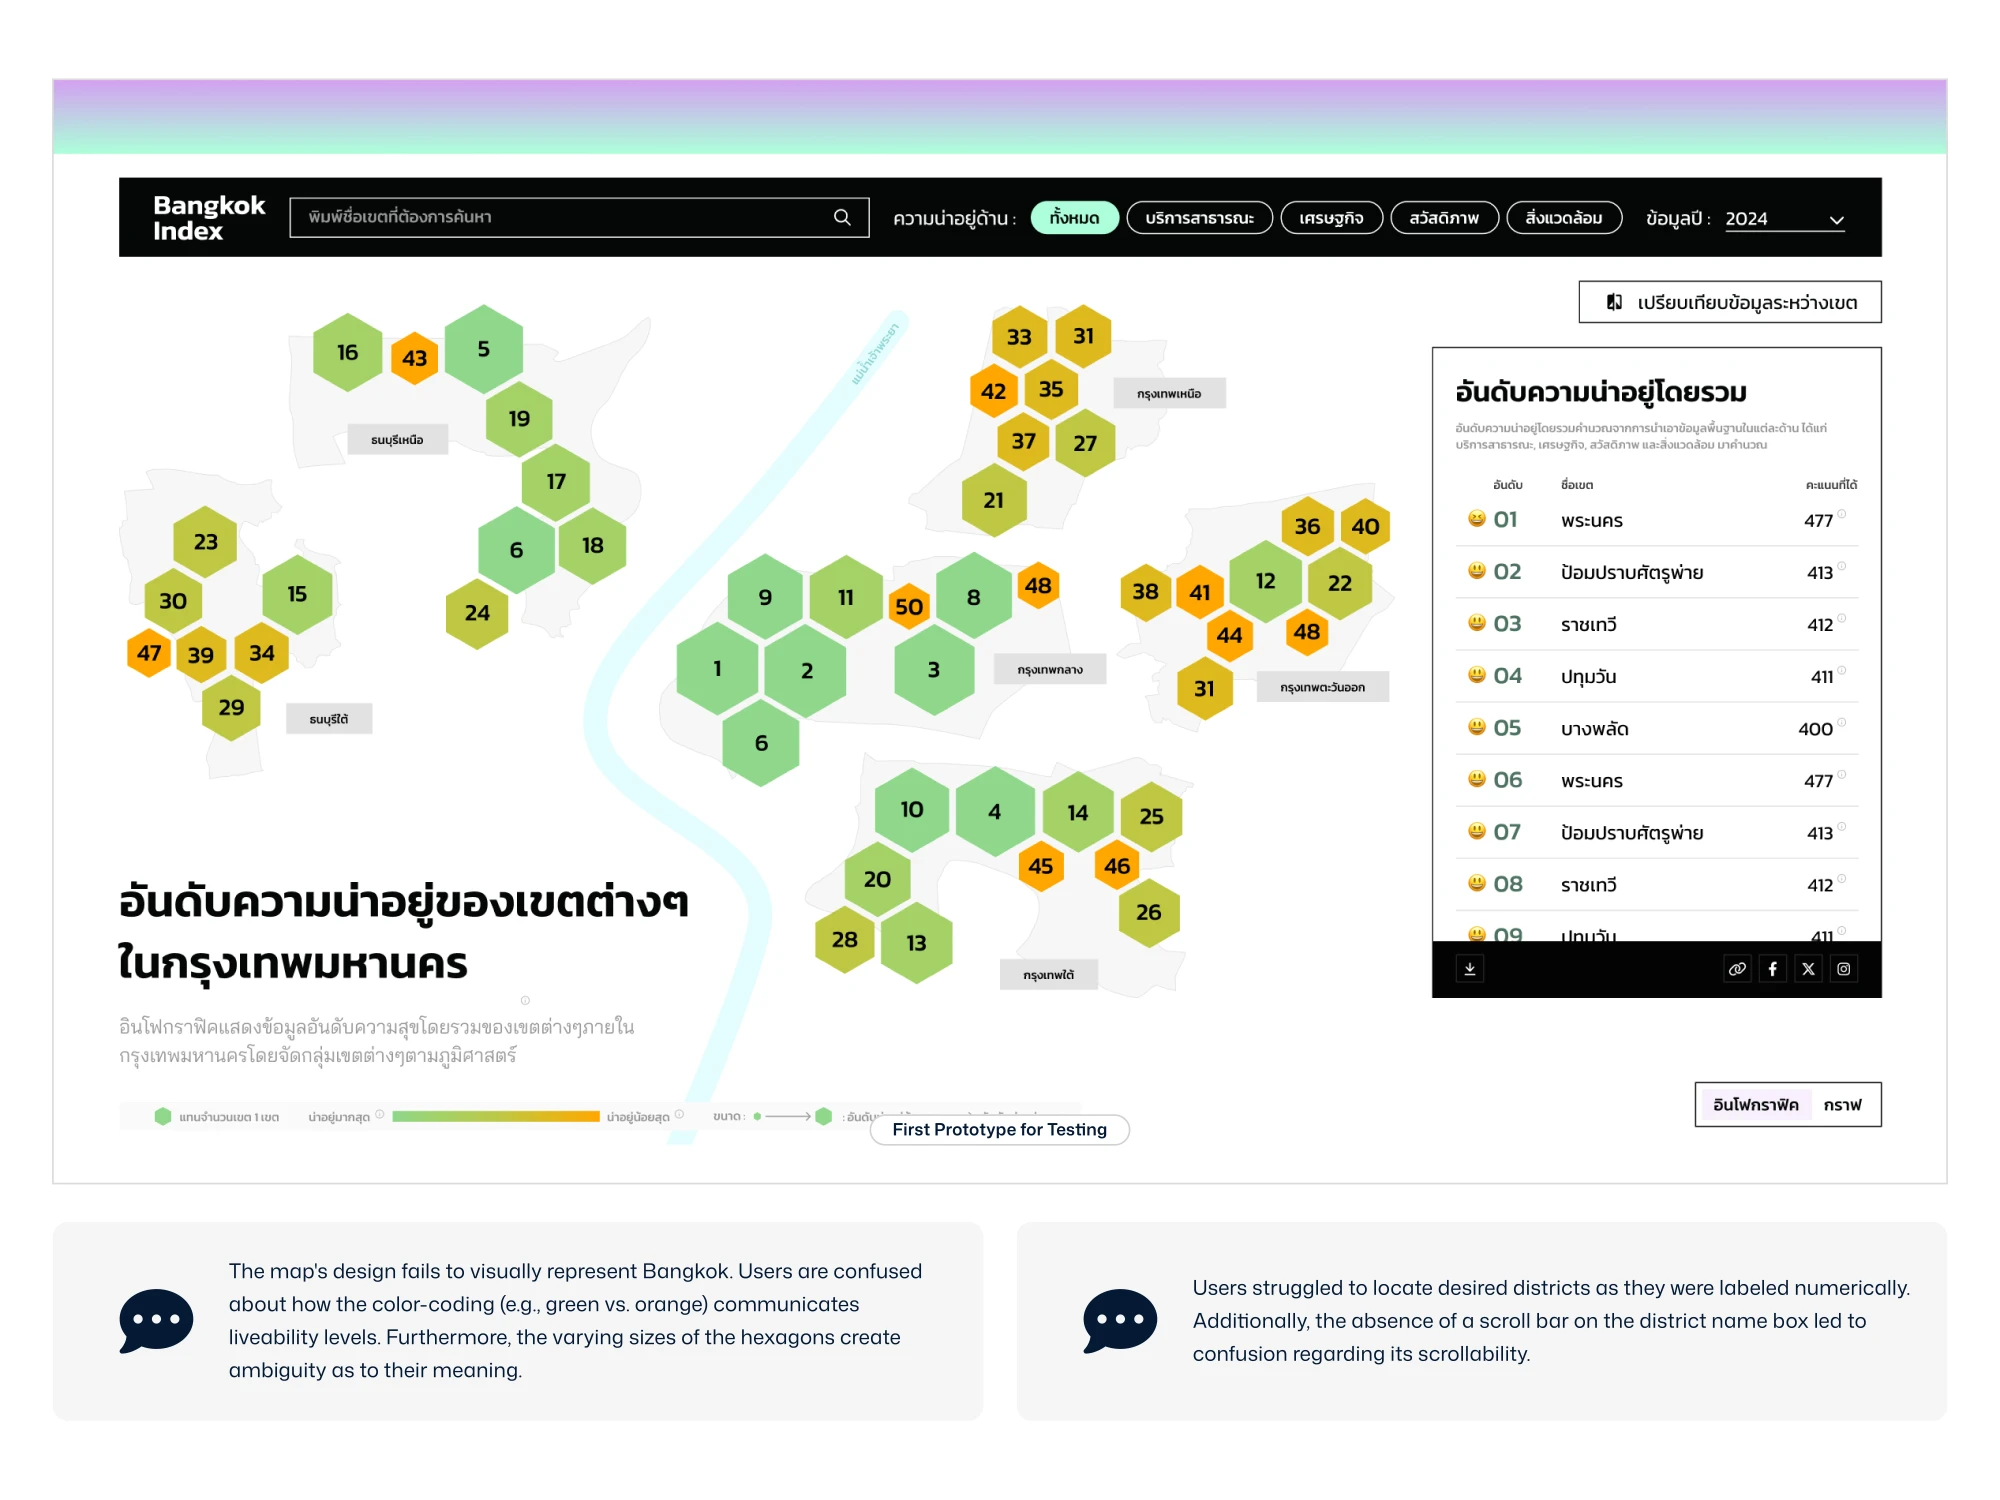Click hexagon numbered 28
The image size is (2000, 1500).
[845, 940]
